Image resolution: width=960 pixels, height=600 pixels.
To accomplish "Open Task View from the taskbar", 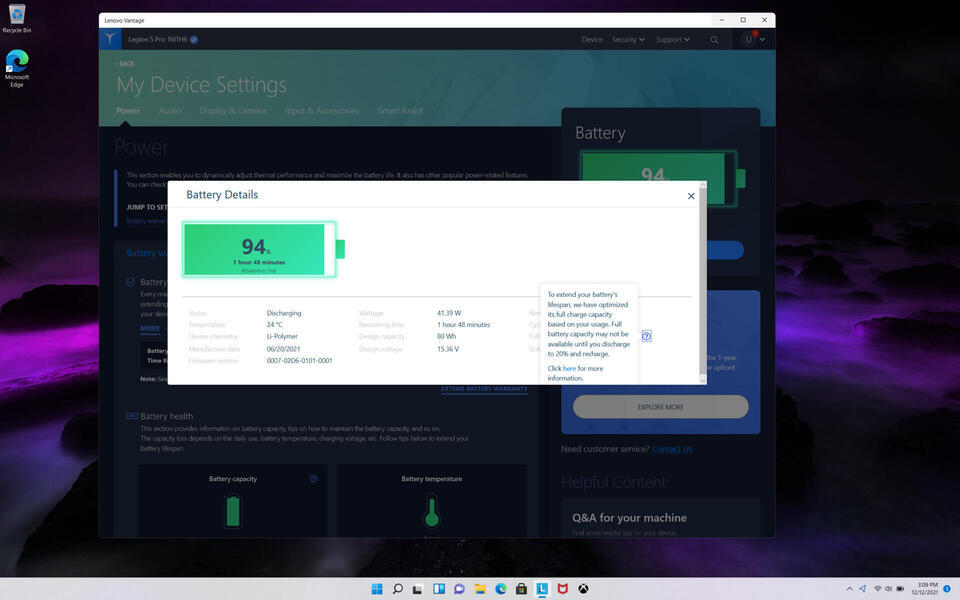I will 418,589.
